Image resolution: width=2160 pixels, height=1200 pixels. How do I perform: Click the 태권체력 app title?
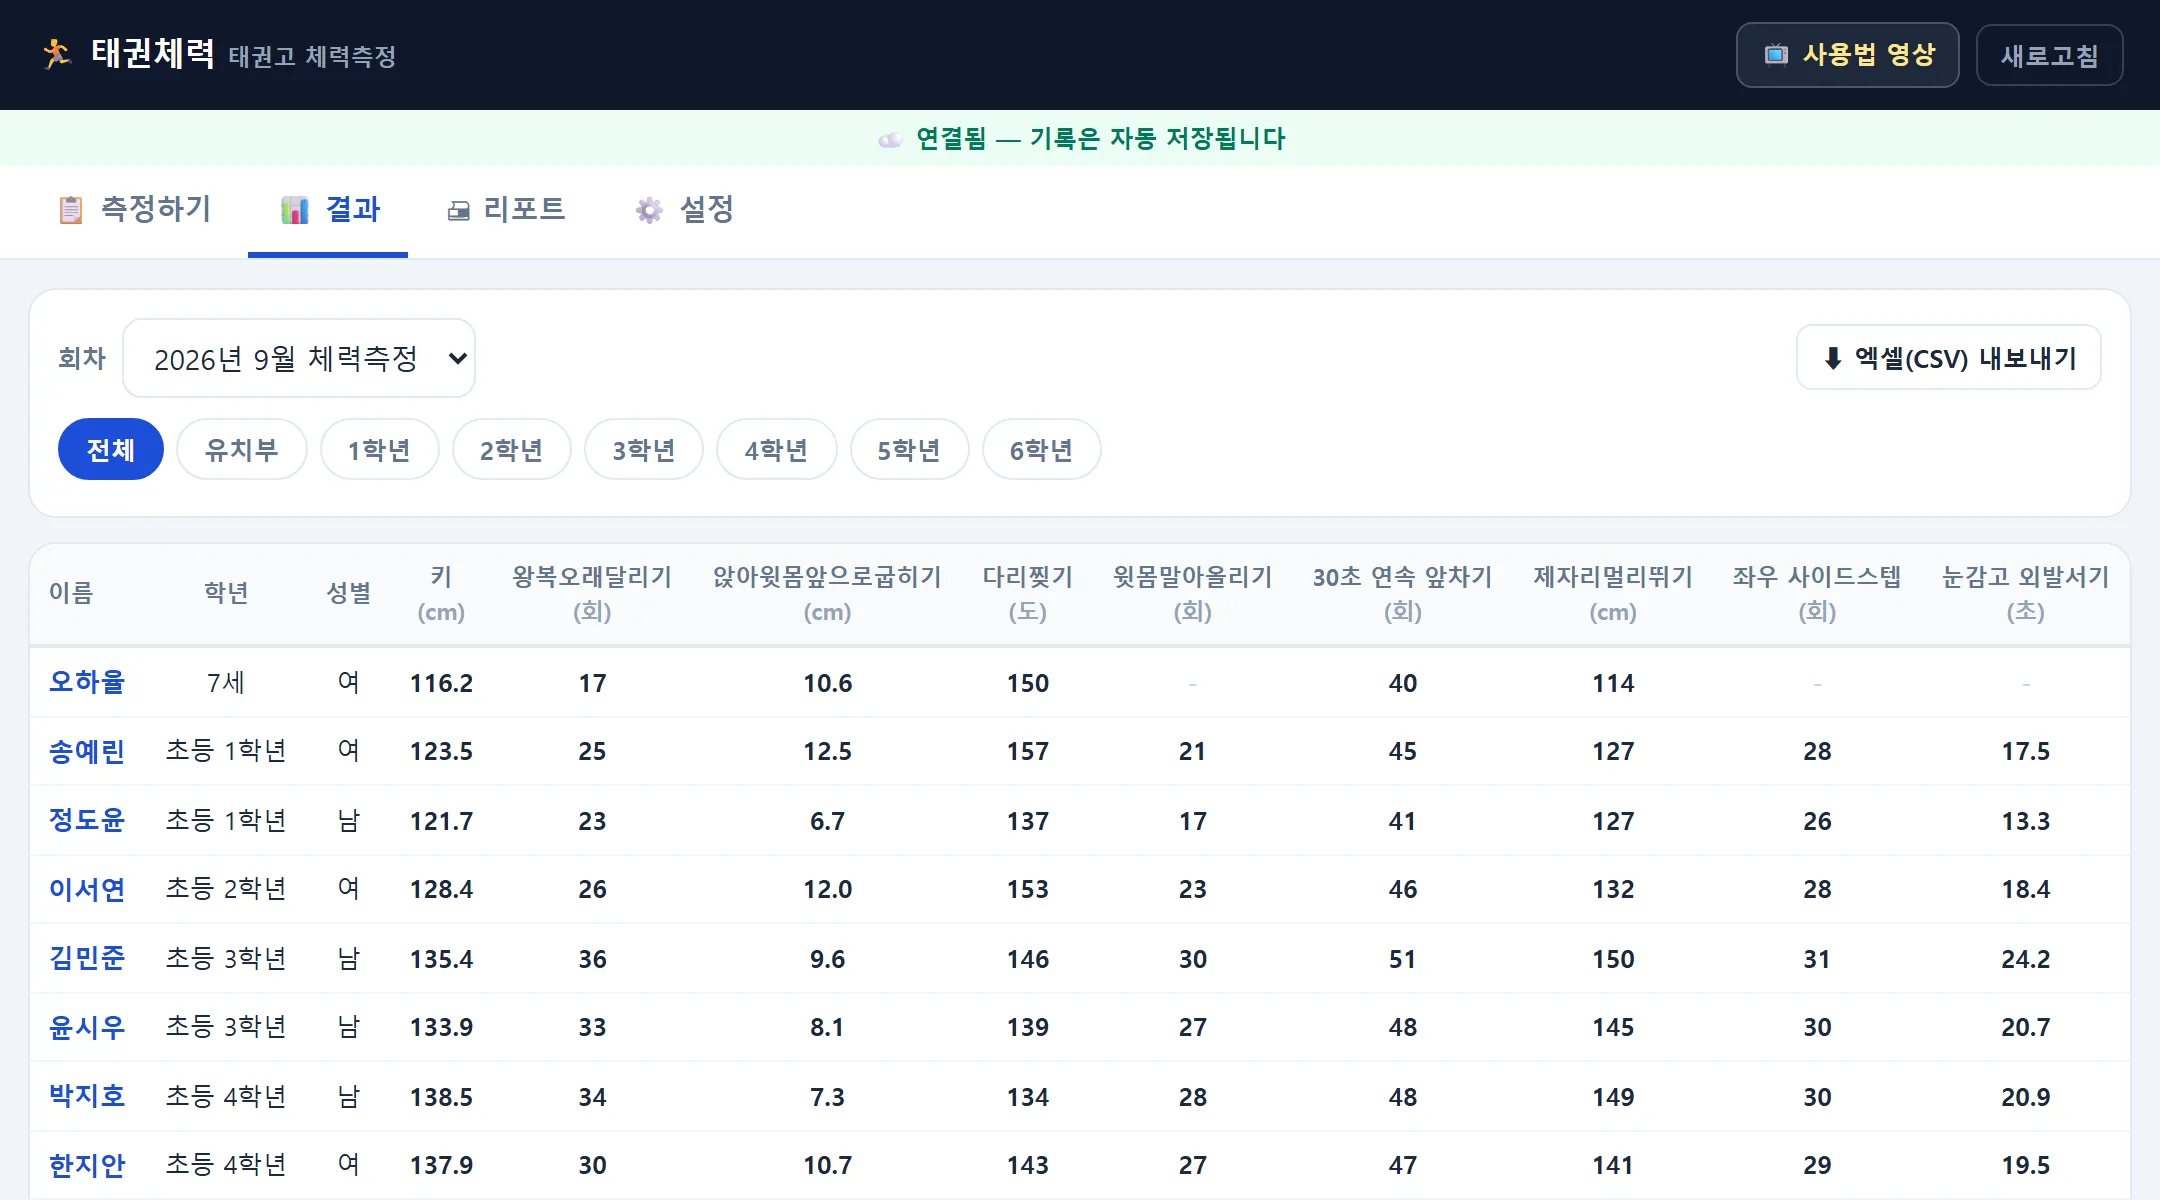click(153, 53)
